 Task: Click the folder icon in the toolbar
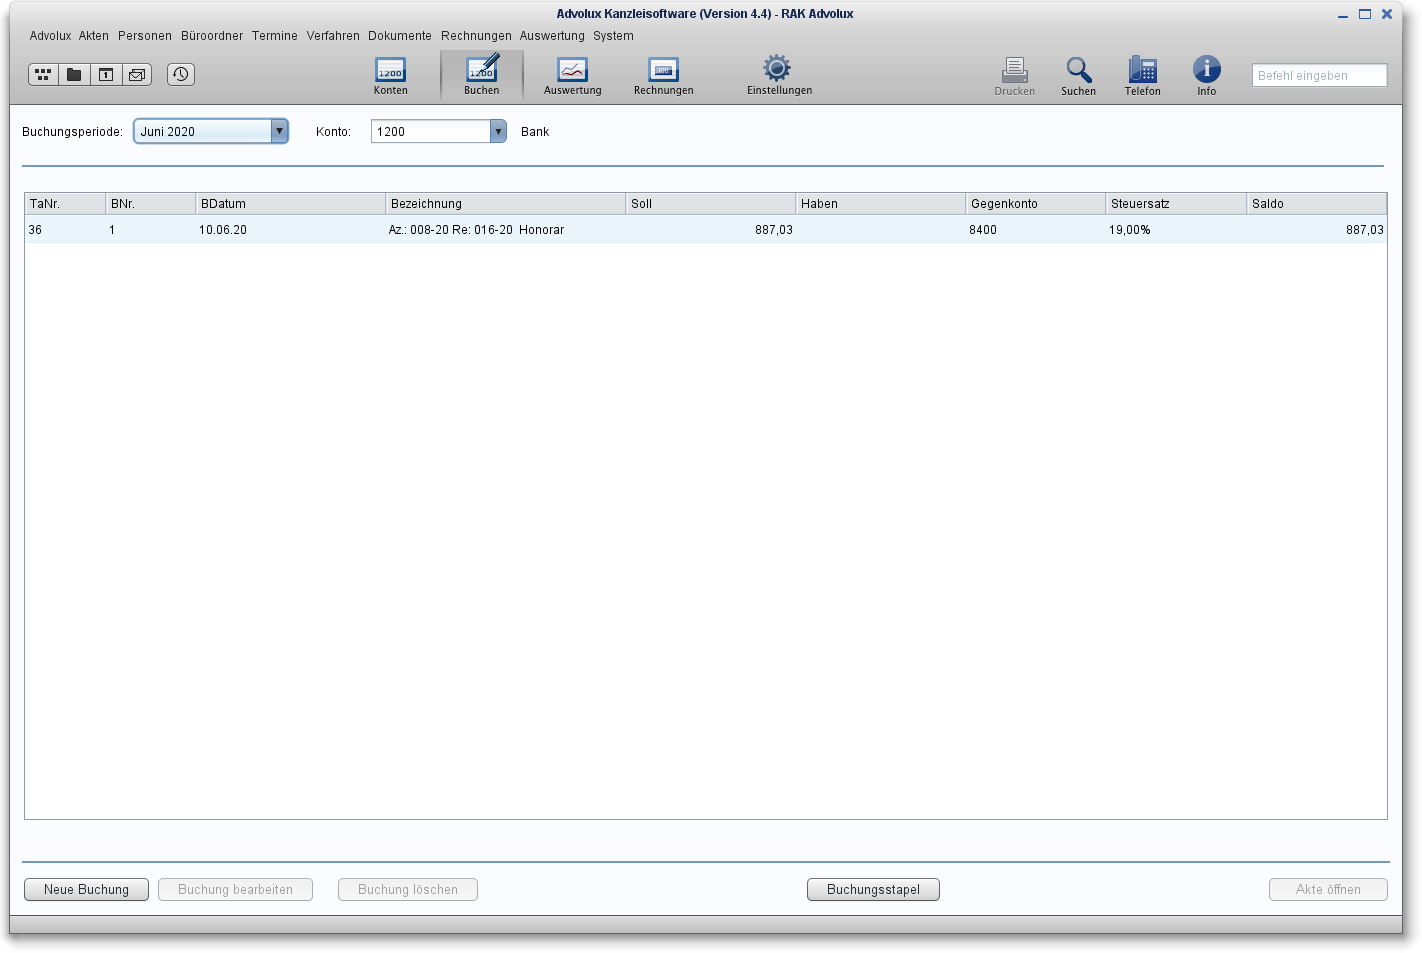[x=74, y=74]
